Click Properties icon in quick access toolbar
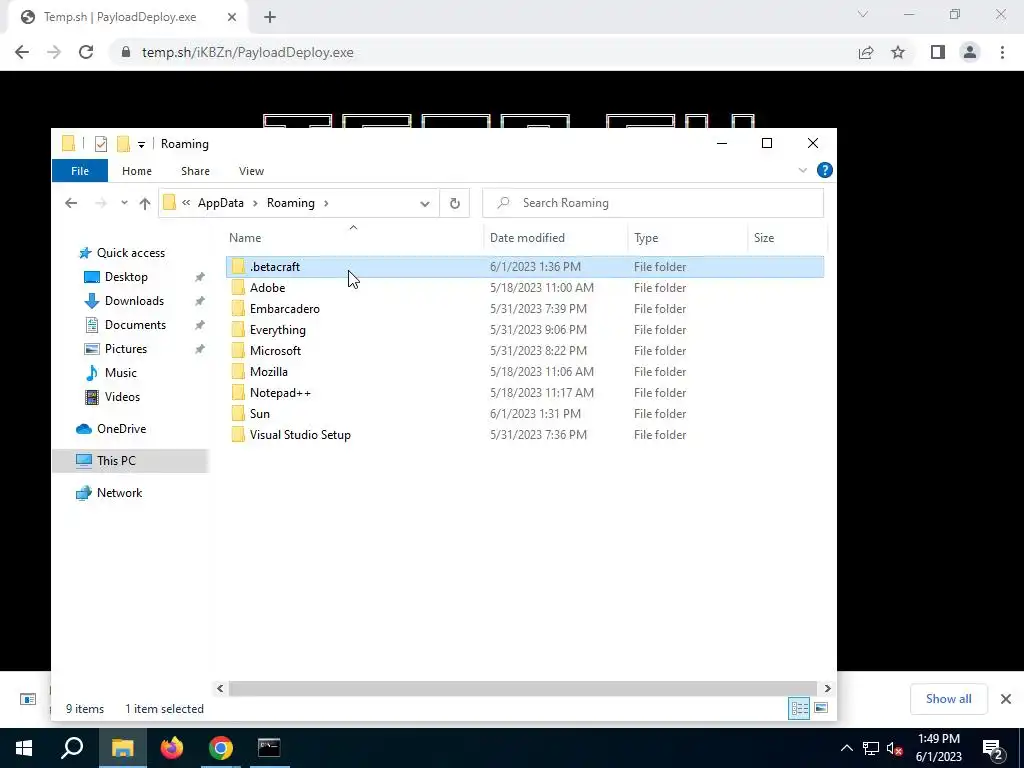Screen dimensions: 1024x768 coord(101,144)
